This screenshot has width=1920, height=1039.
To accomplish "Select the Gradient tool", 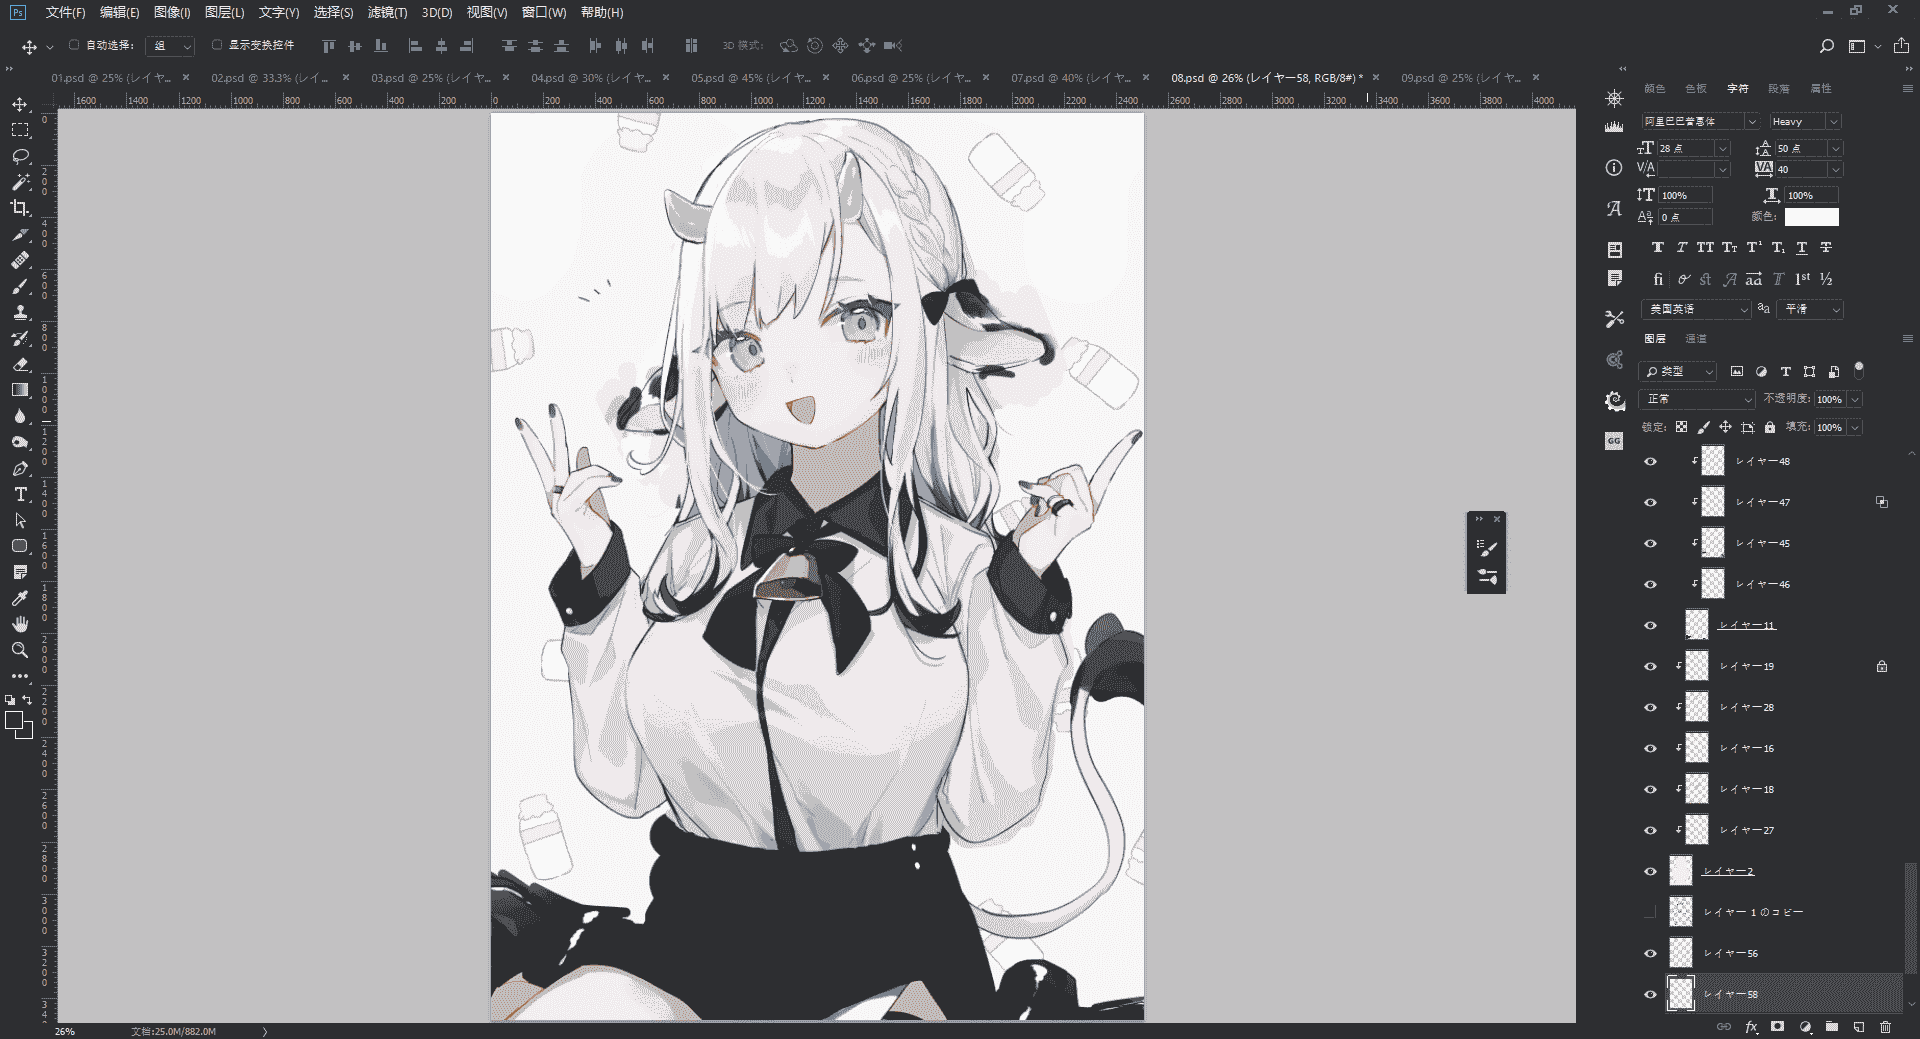I will [20, 391].
